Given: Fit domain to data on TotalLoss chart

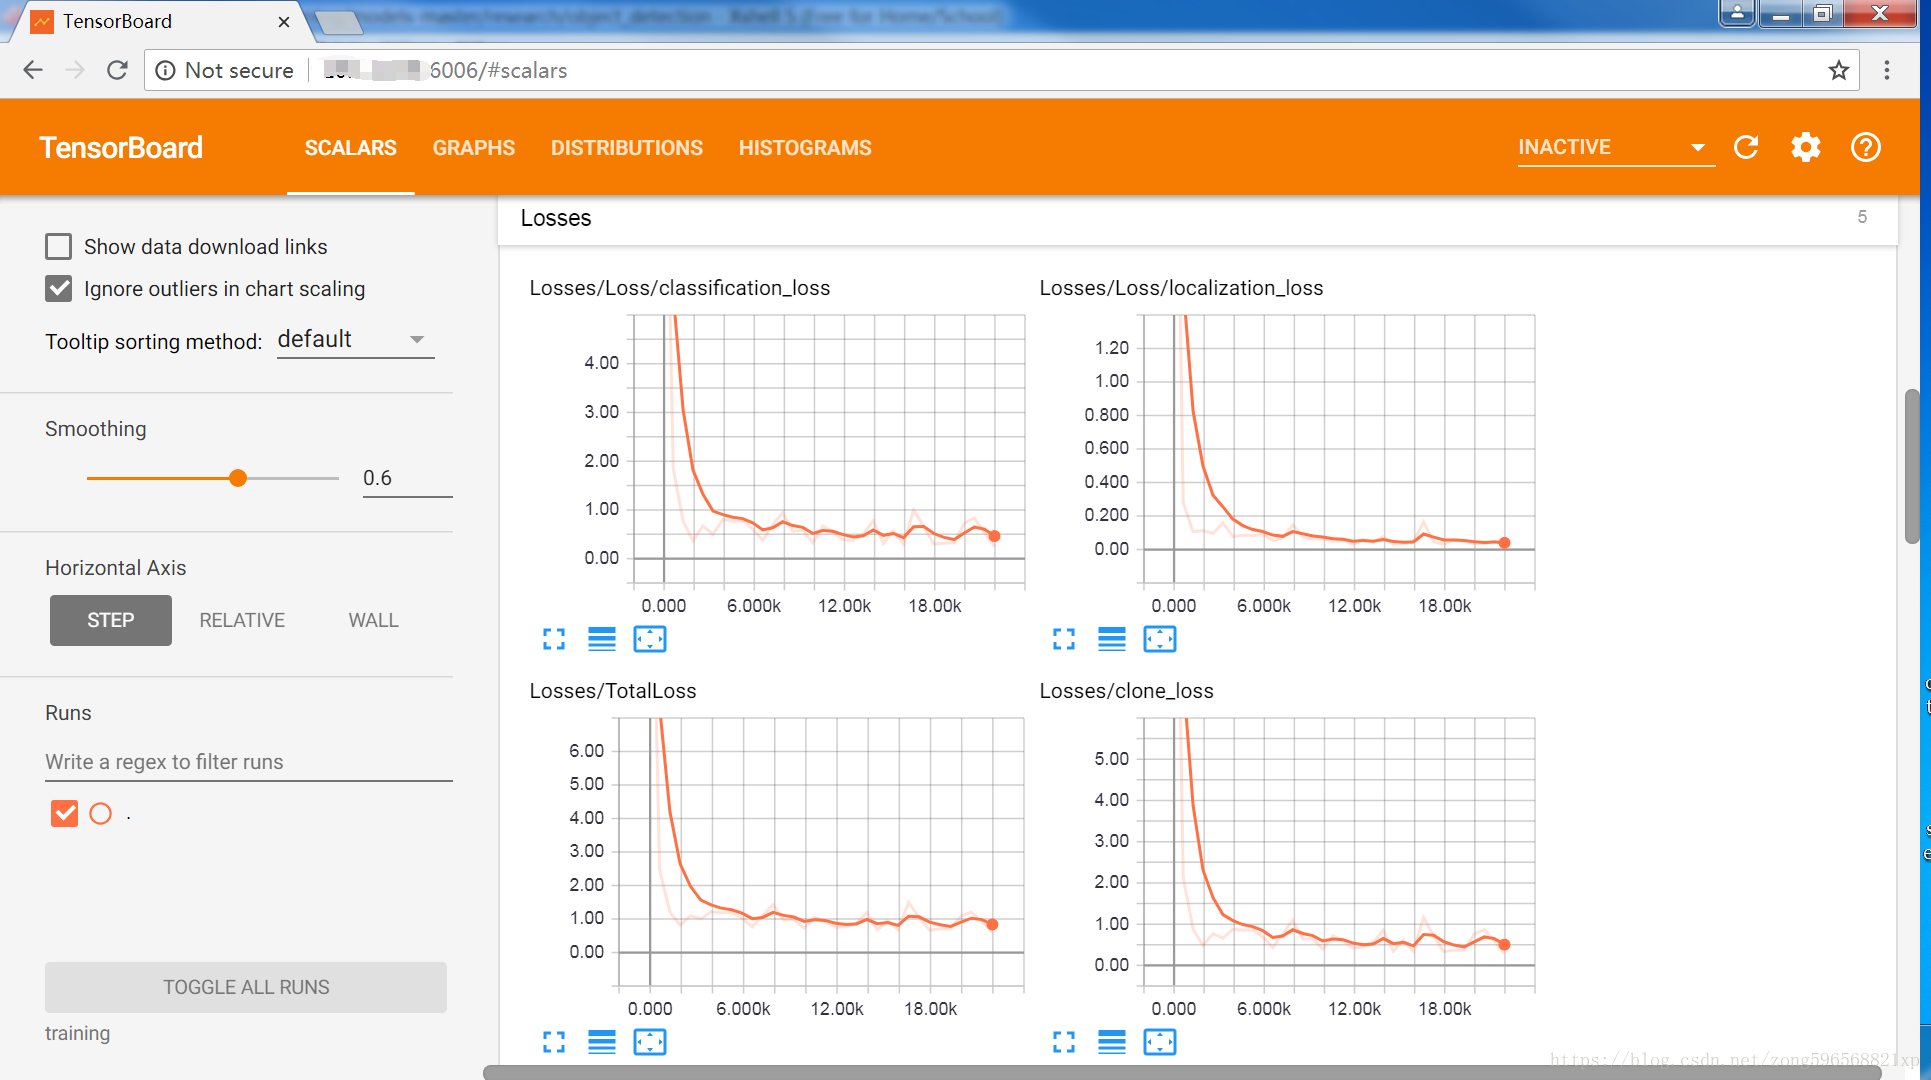Looking at the screenshot, I should coord(650,1042).
